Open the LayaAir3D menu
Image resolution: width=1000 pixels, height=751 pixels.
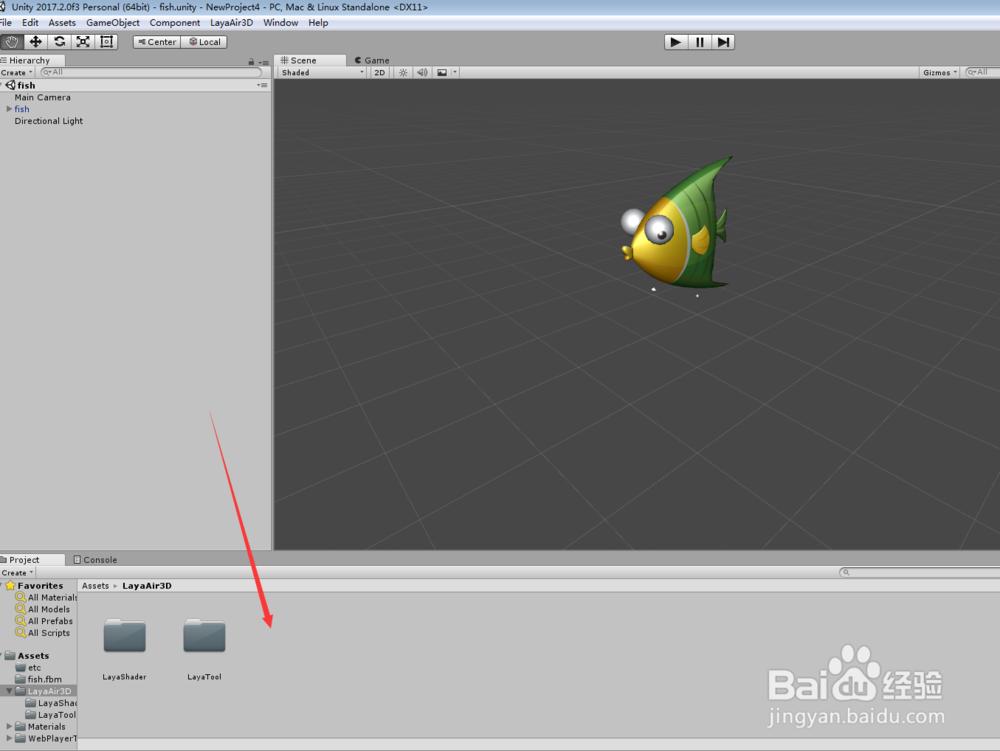pos(231,22)
